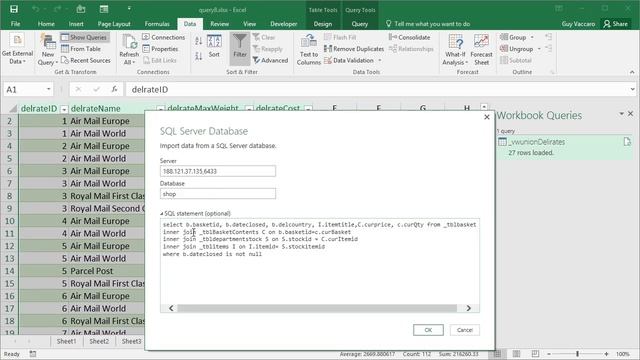This screenshot has width=640, height=360.
Task: Click Properties in Connections group
Action: click(x=160, y=49)
